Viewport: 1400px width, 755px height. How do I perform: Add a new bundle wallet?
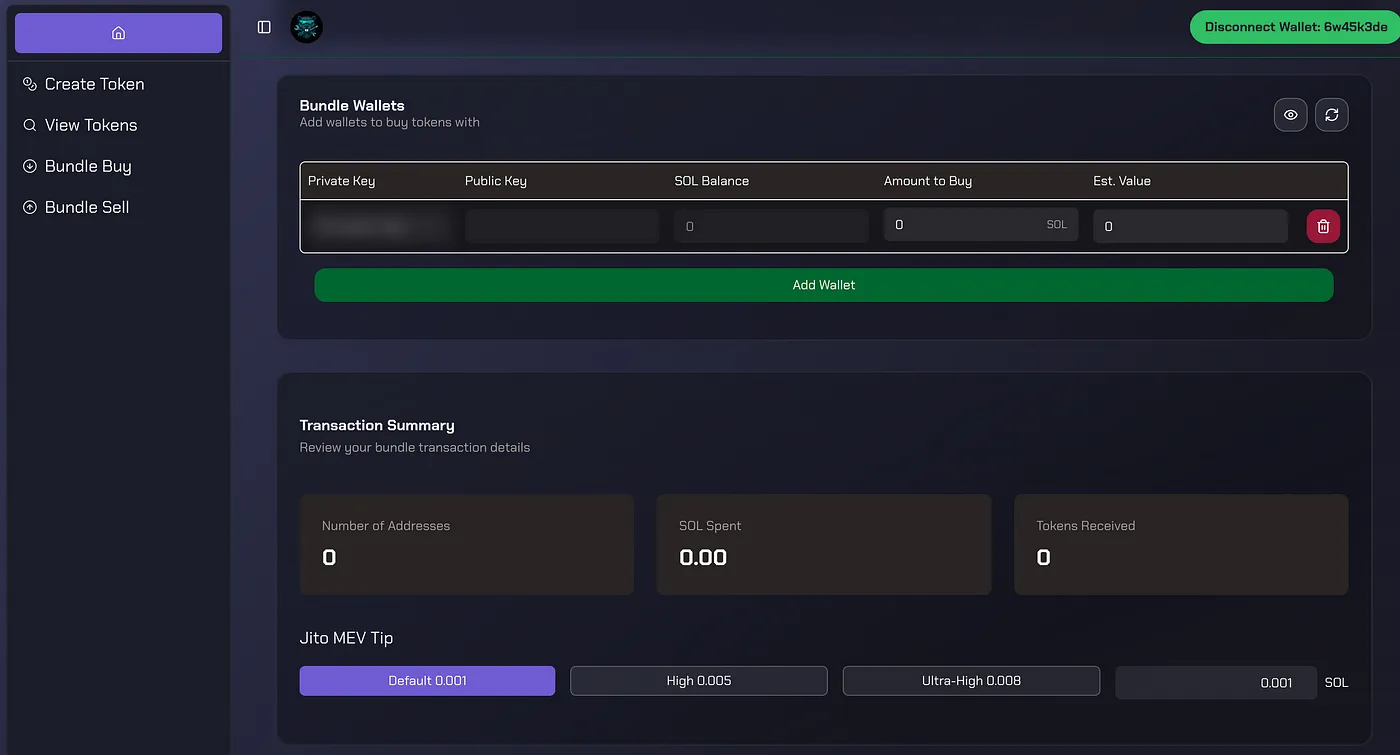tap(824, 285)
